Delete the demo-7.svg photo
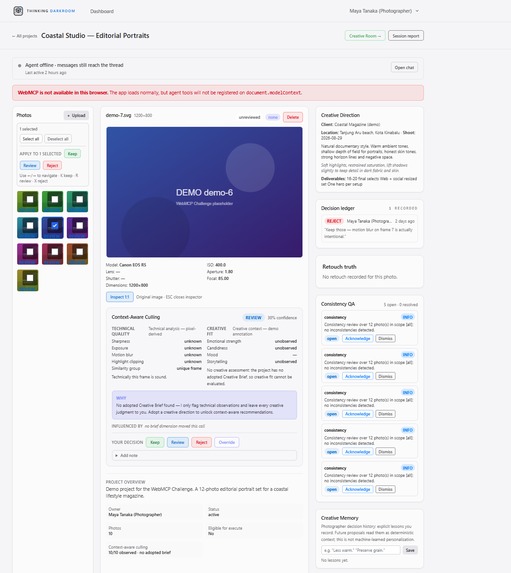This screenshot has height=573, width=511. [x=293, y=117]
